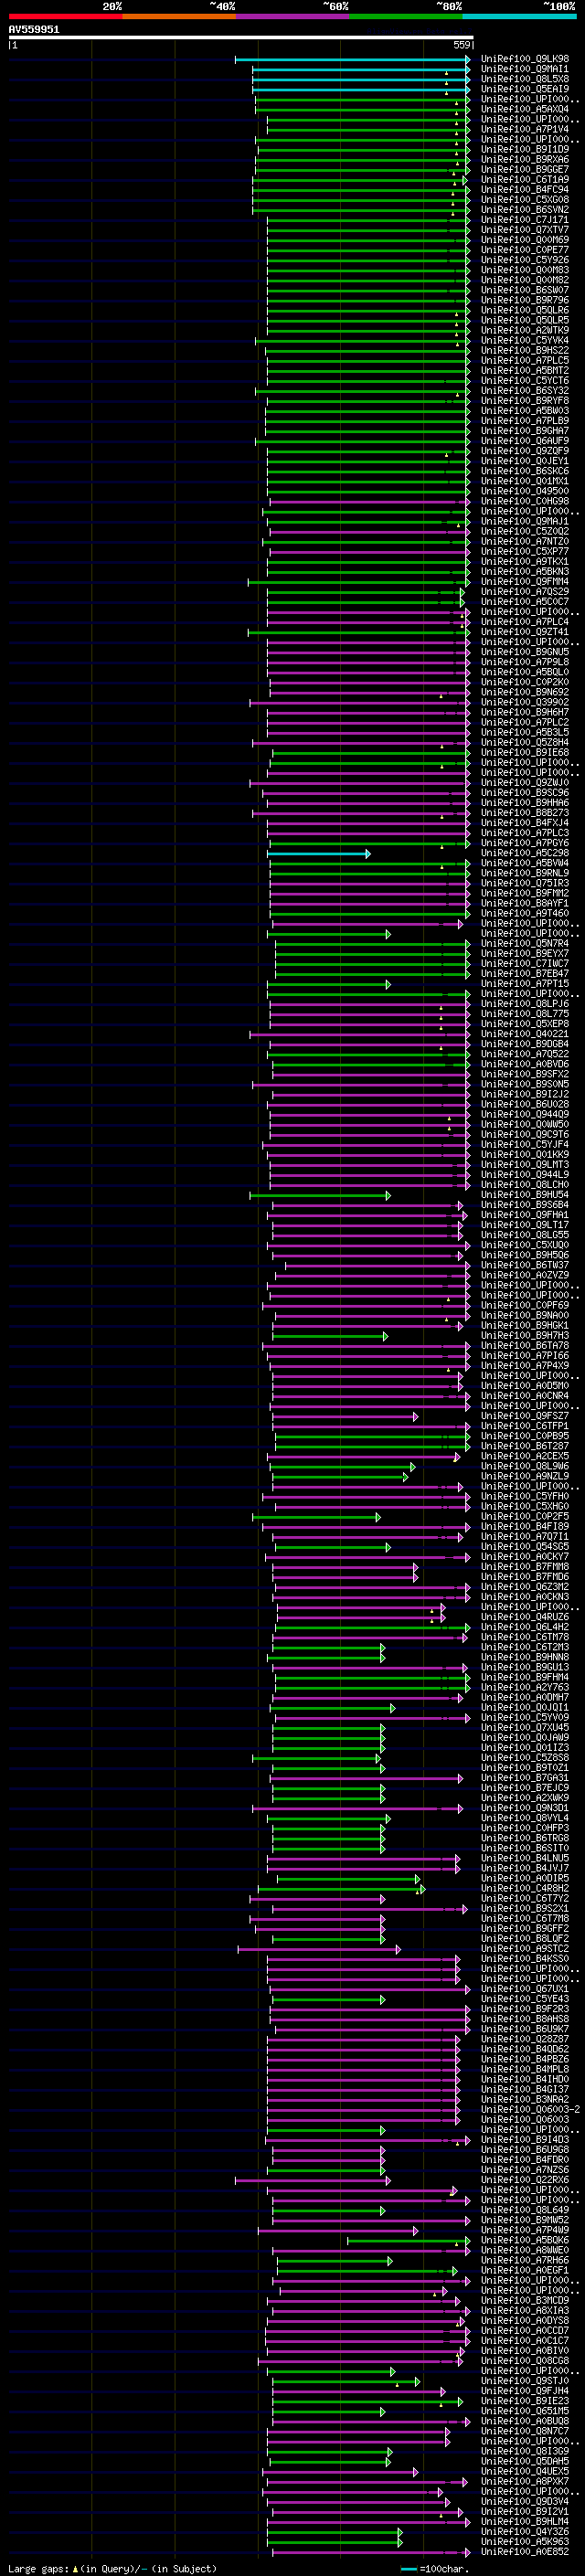Select label UniRef100_Q6AUF9
The image size is (585, 2576).
(x=524, y=441)
